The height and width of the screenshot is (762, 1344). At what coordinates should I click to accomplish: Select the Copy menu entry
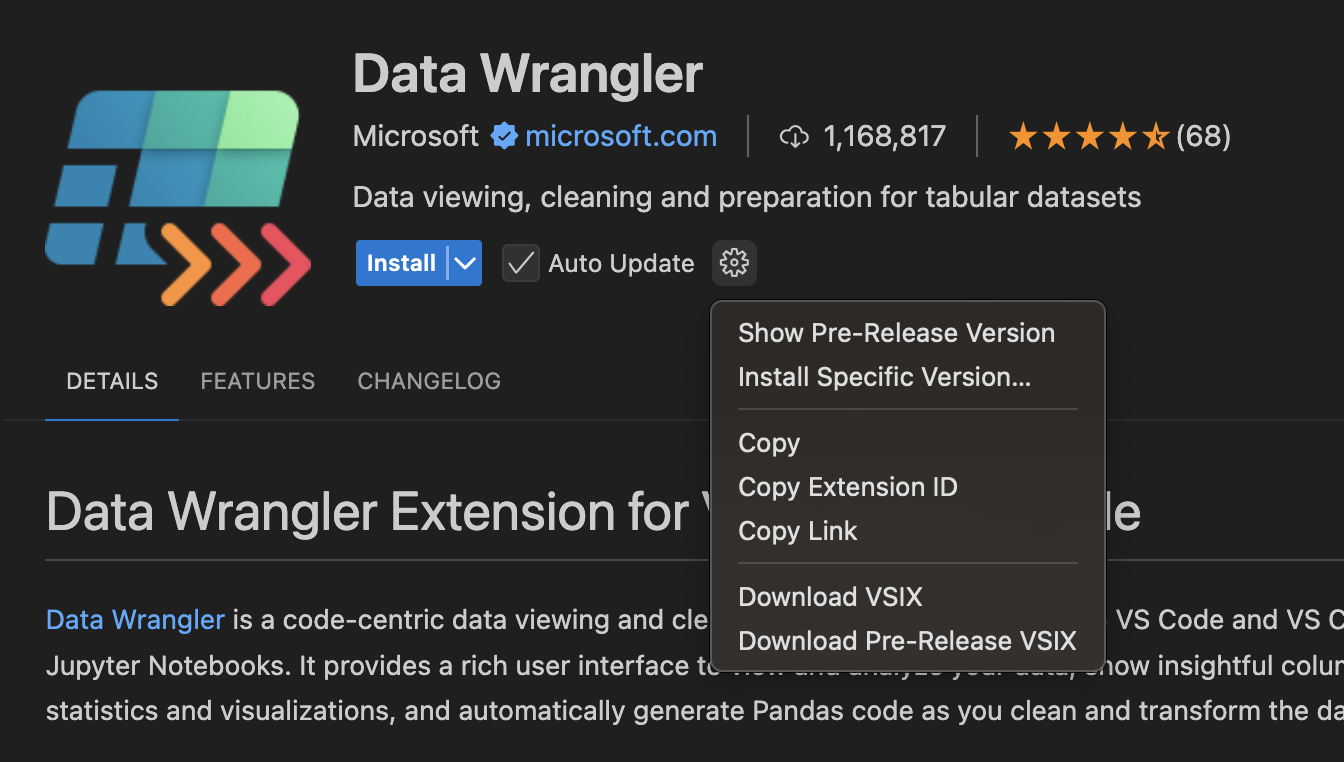[x=769, y=443]
